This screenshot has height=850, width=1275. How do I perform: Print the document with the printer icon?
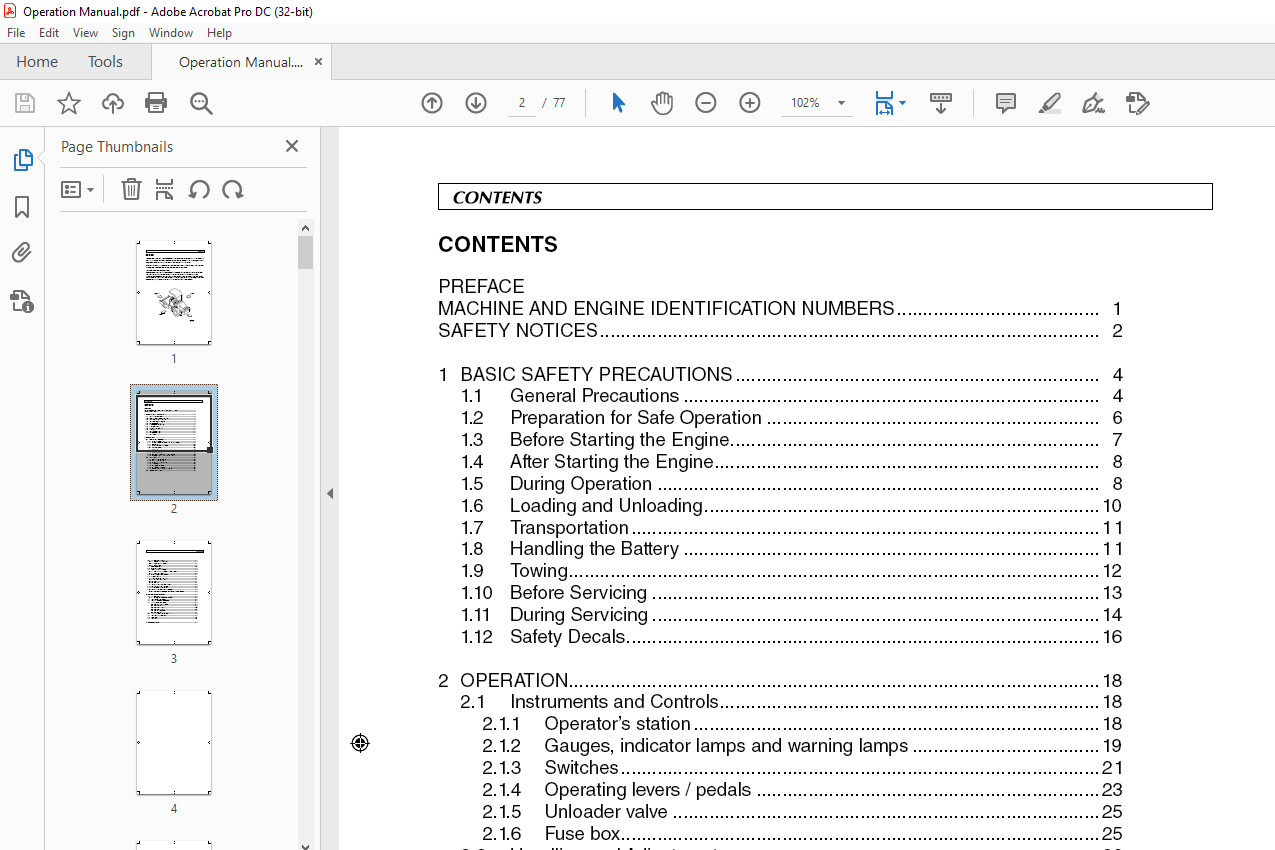156,103
